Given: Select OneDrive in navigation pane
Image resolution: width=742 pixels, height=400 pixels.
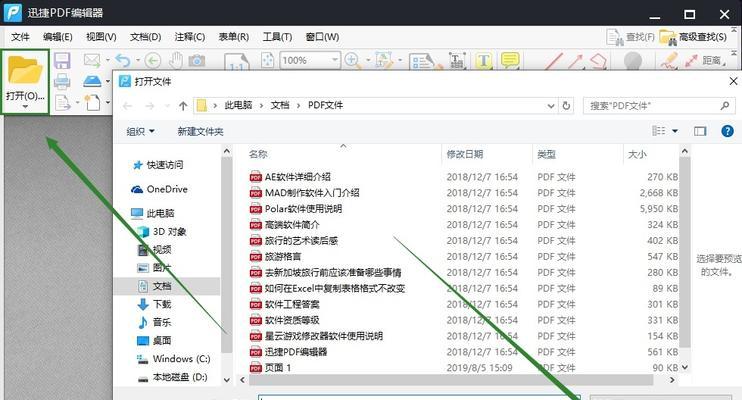Looking at the screenshot, I should 167,189.
